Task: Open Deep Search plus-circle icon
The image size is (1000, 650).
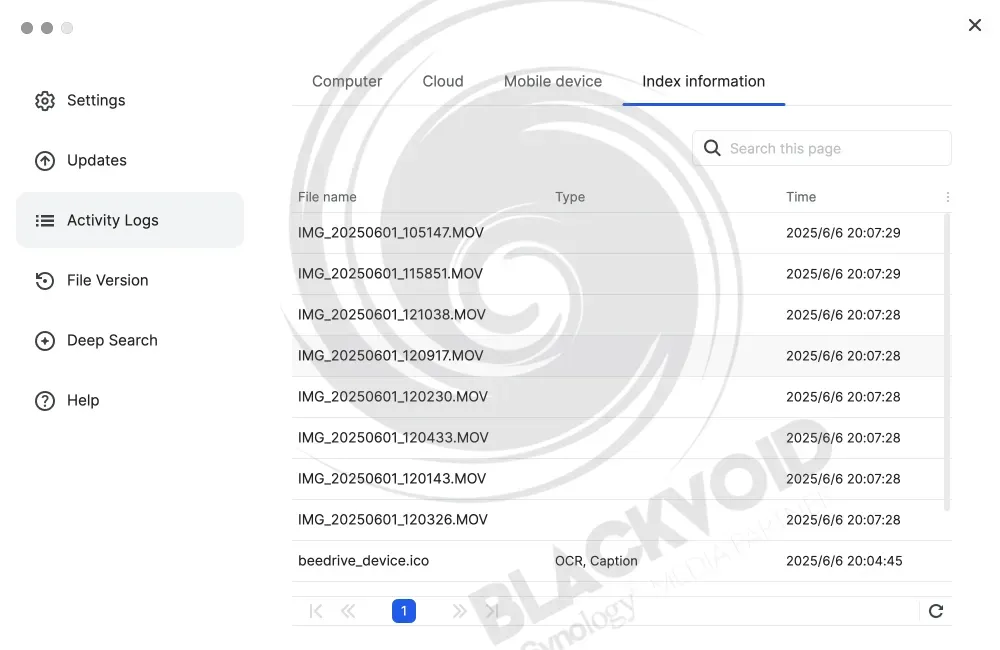Action: coord(45,341)
